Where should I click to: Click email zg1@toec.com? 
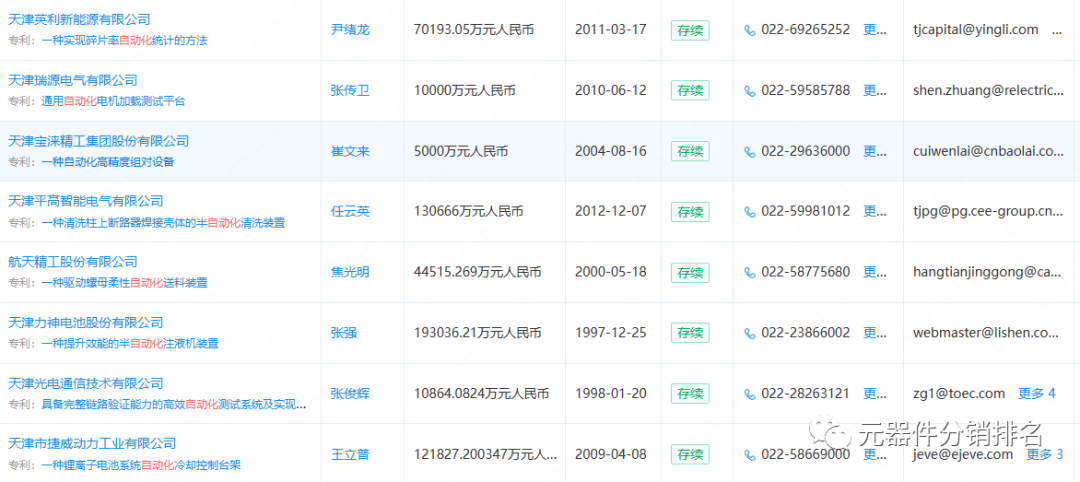959,394
